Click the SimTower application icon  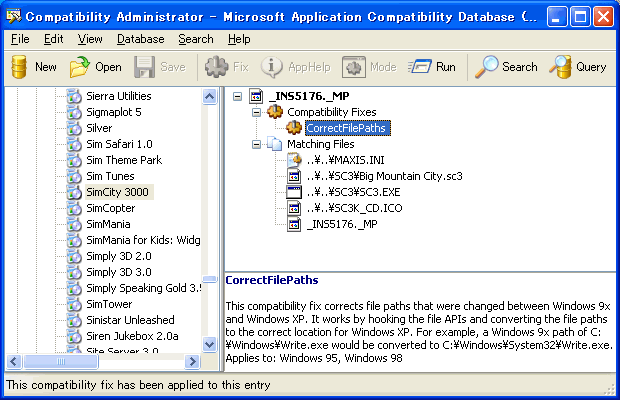point(74,304)
